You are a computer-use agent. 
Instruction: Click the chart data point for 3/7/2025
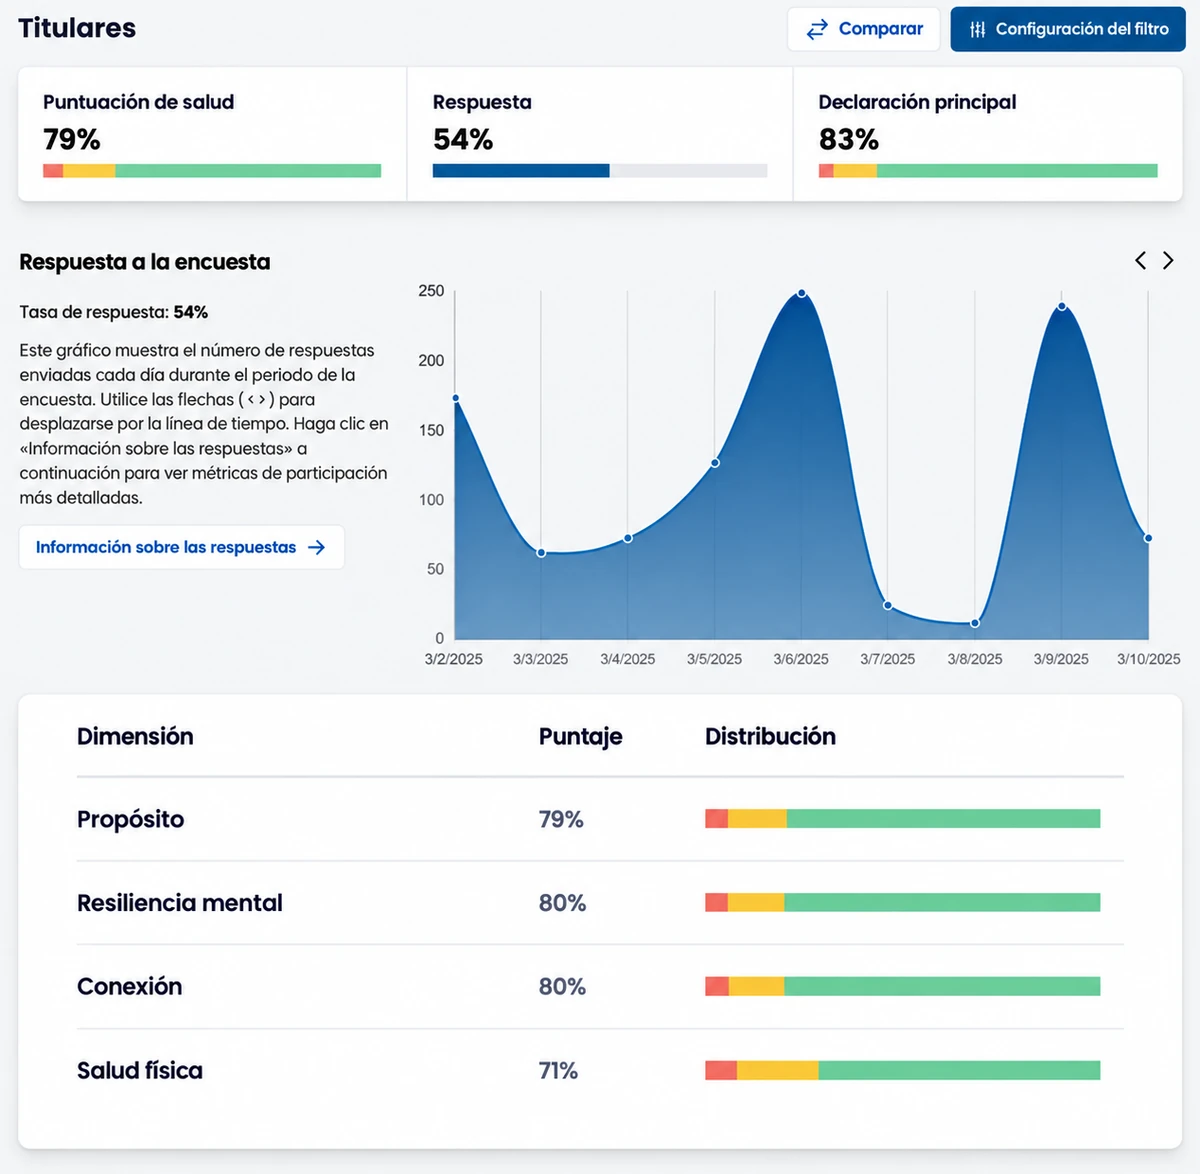pyautogui.click(x=888, y=606)
